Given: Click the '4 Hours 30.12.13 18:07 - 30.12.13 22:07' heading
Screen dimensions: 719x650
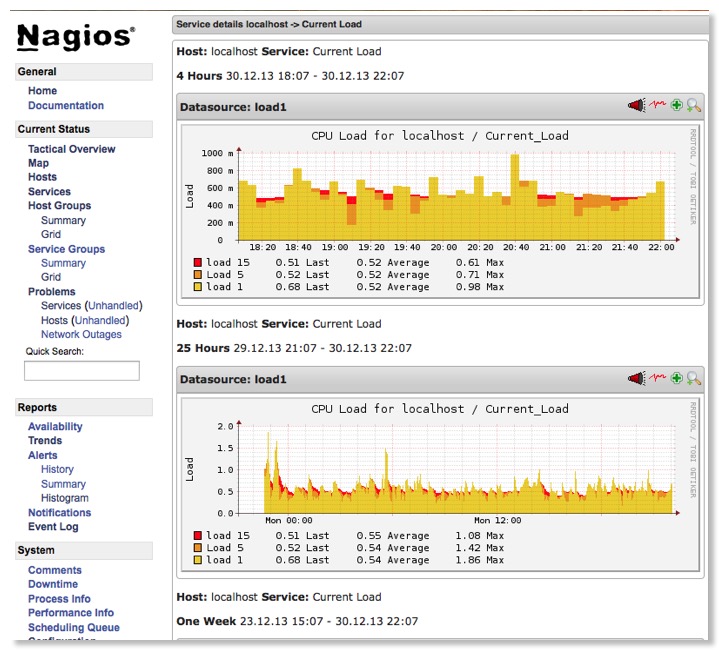Looking at the screenshot, I should pos(290,76).
